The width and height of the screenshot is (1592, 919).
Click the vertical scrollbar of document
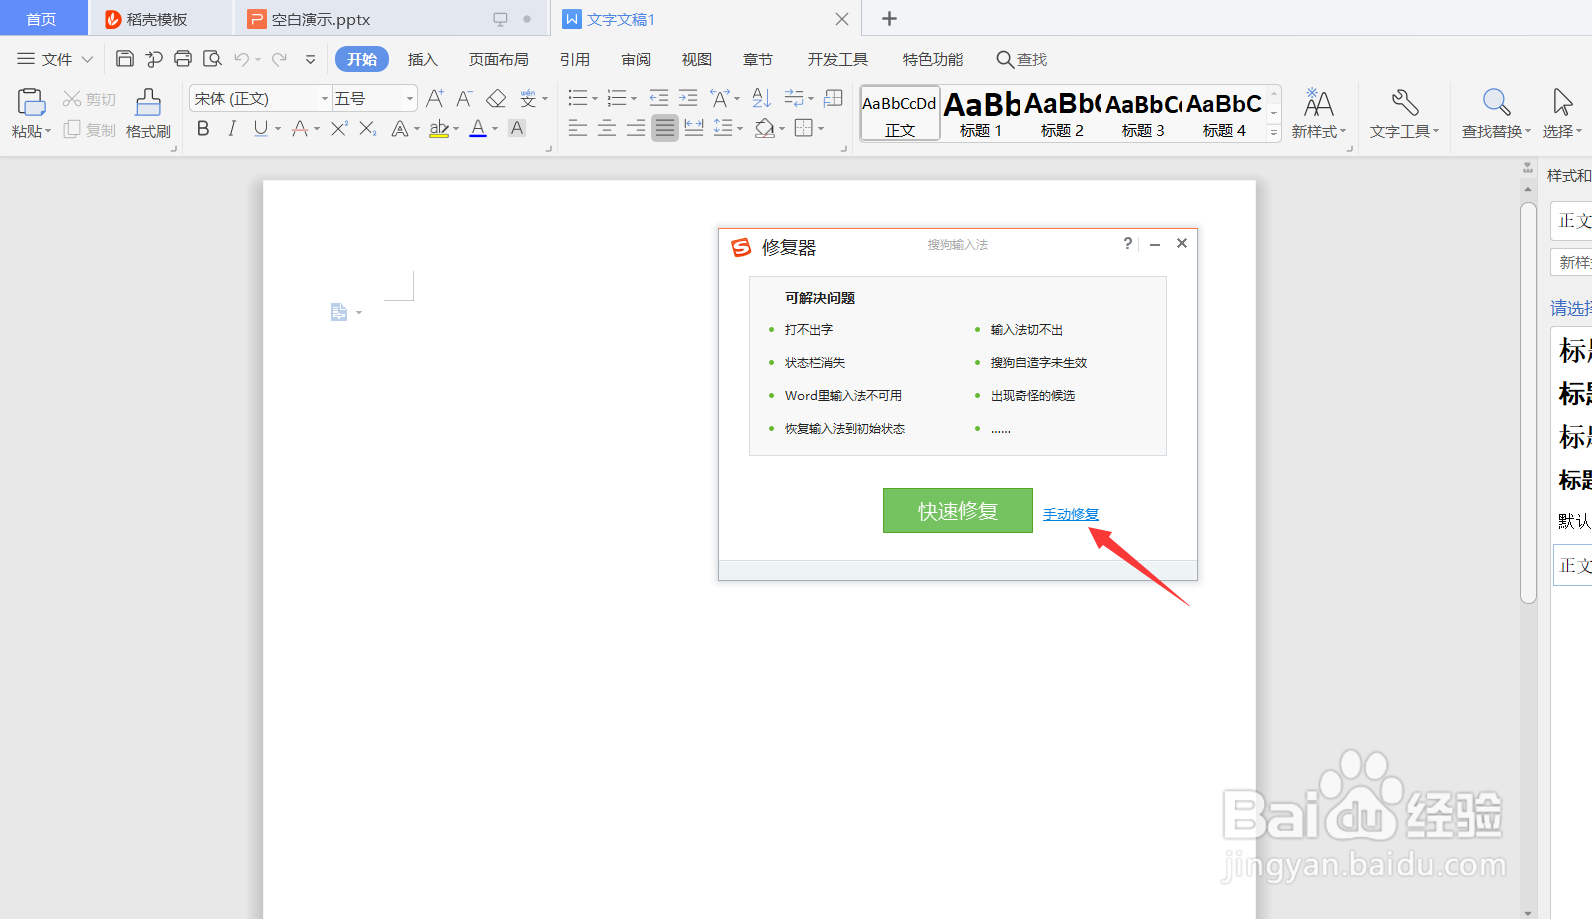(x=1528, y=402)
